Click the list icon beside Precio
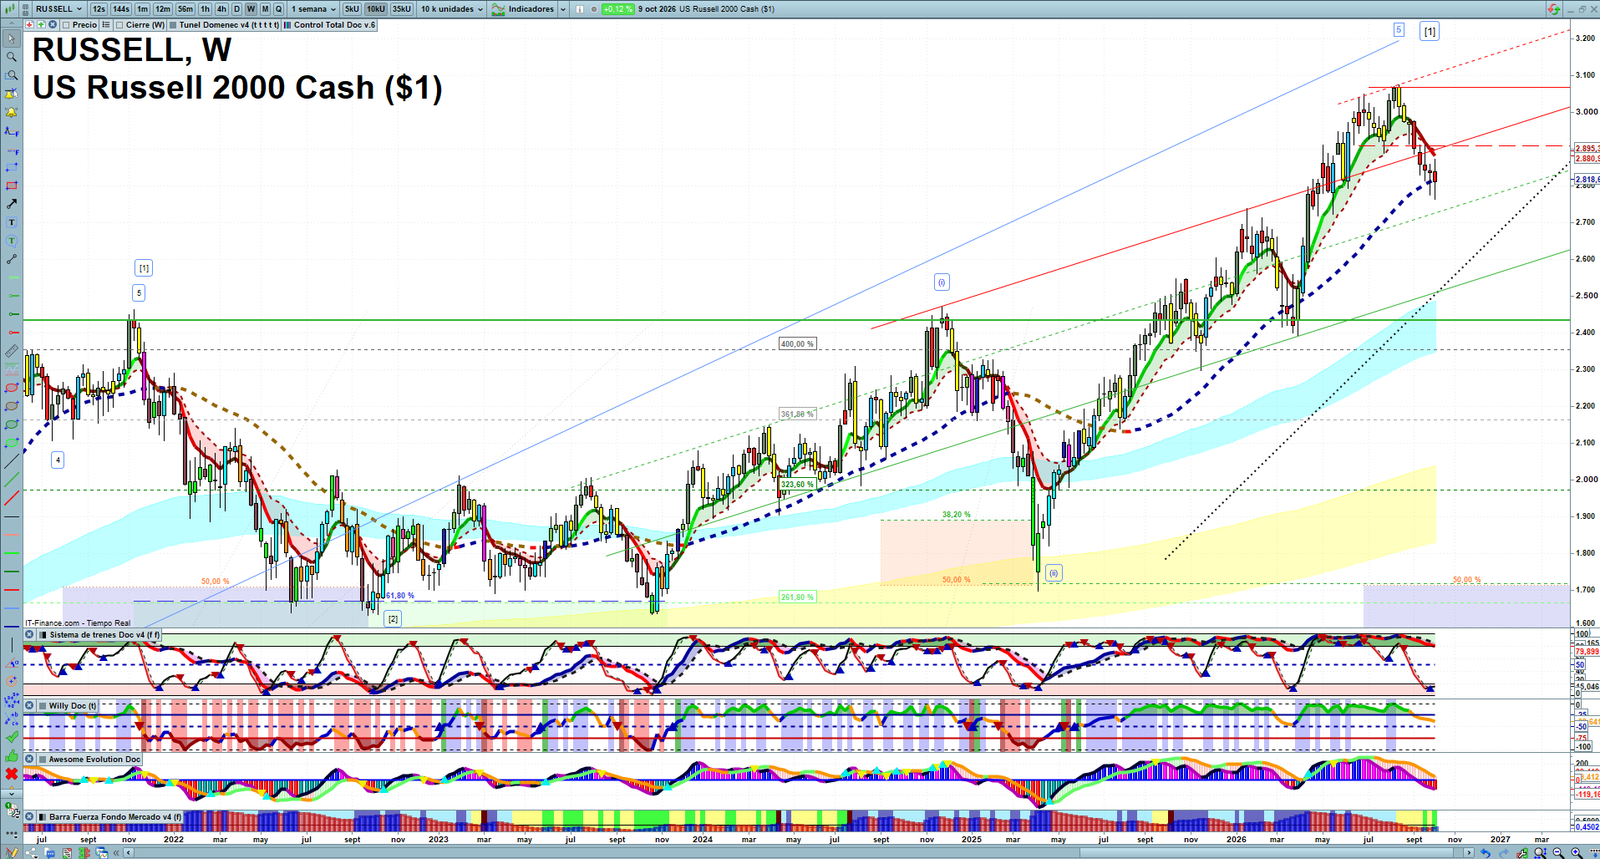The height and width of the screenshot is (859, 1600). click(x=106, y=25)
